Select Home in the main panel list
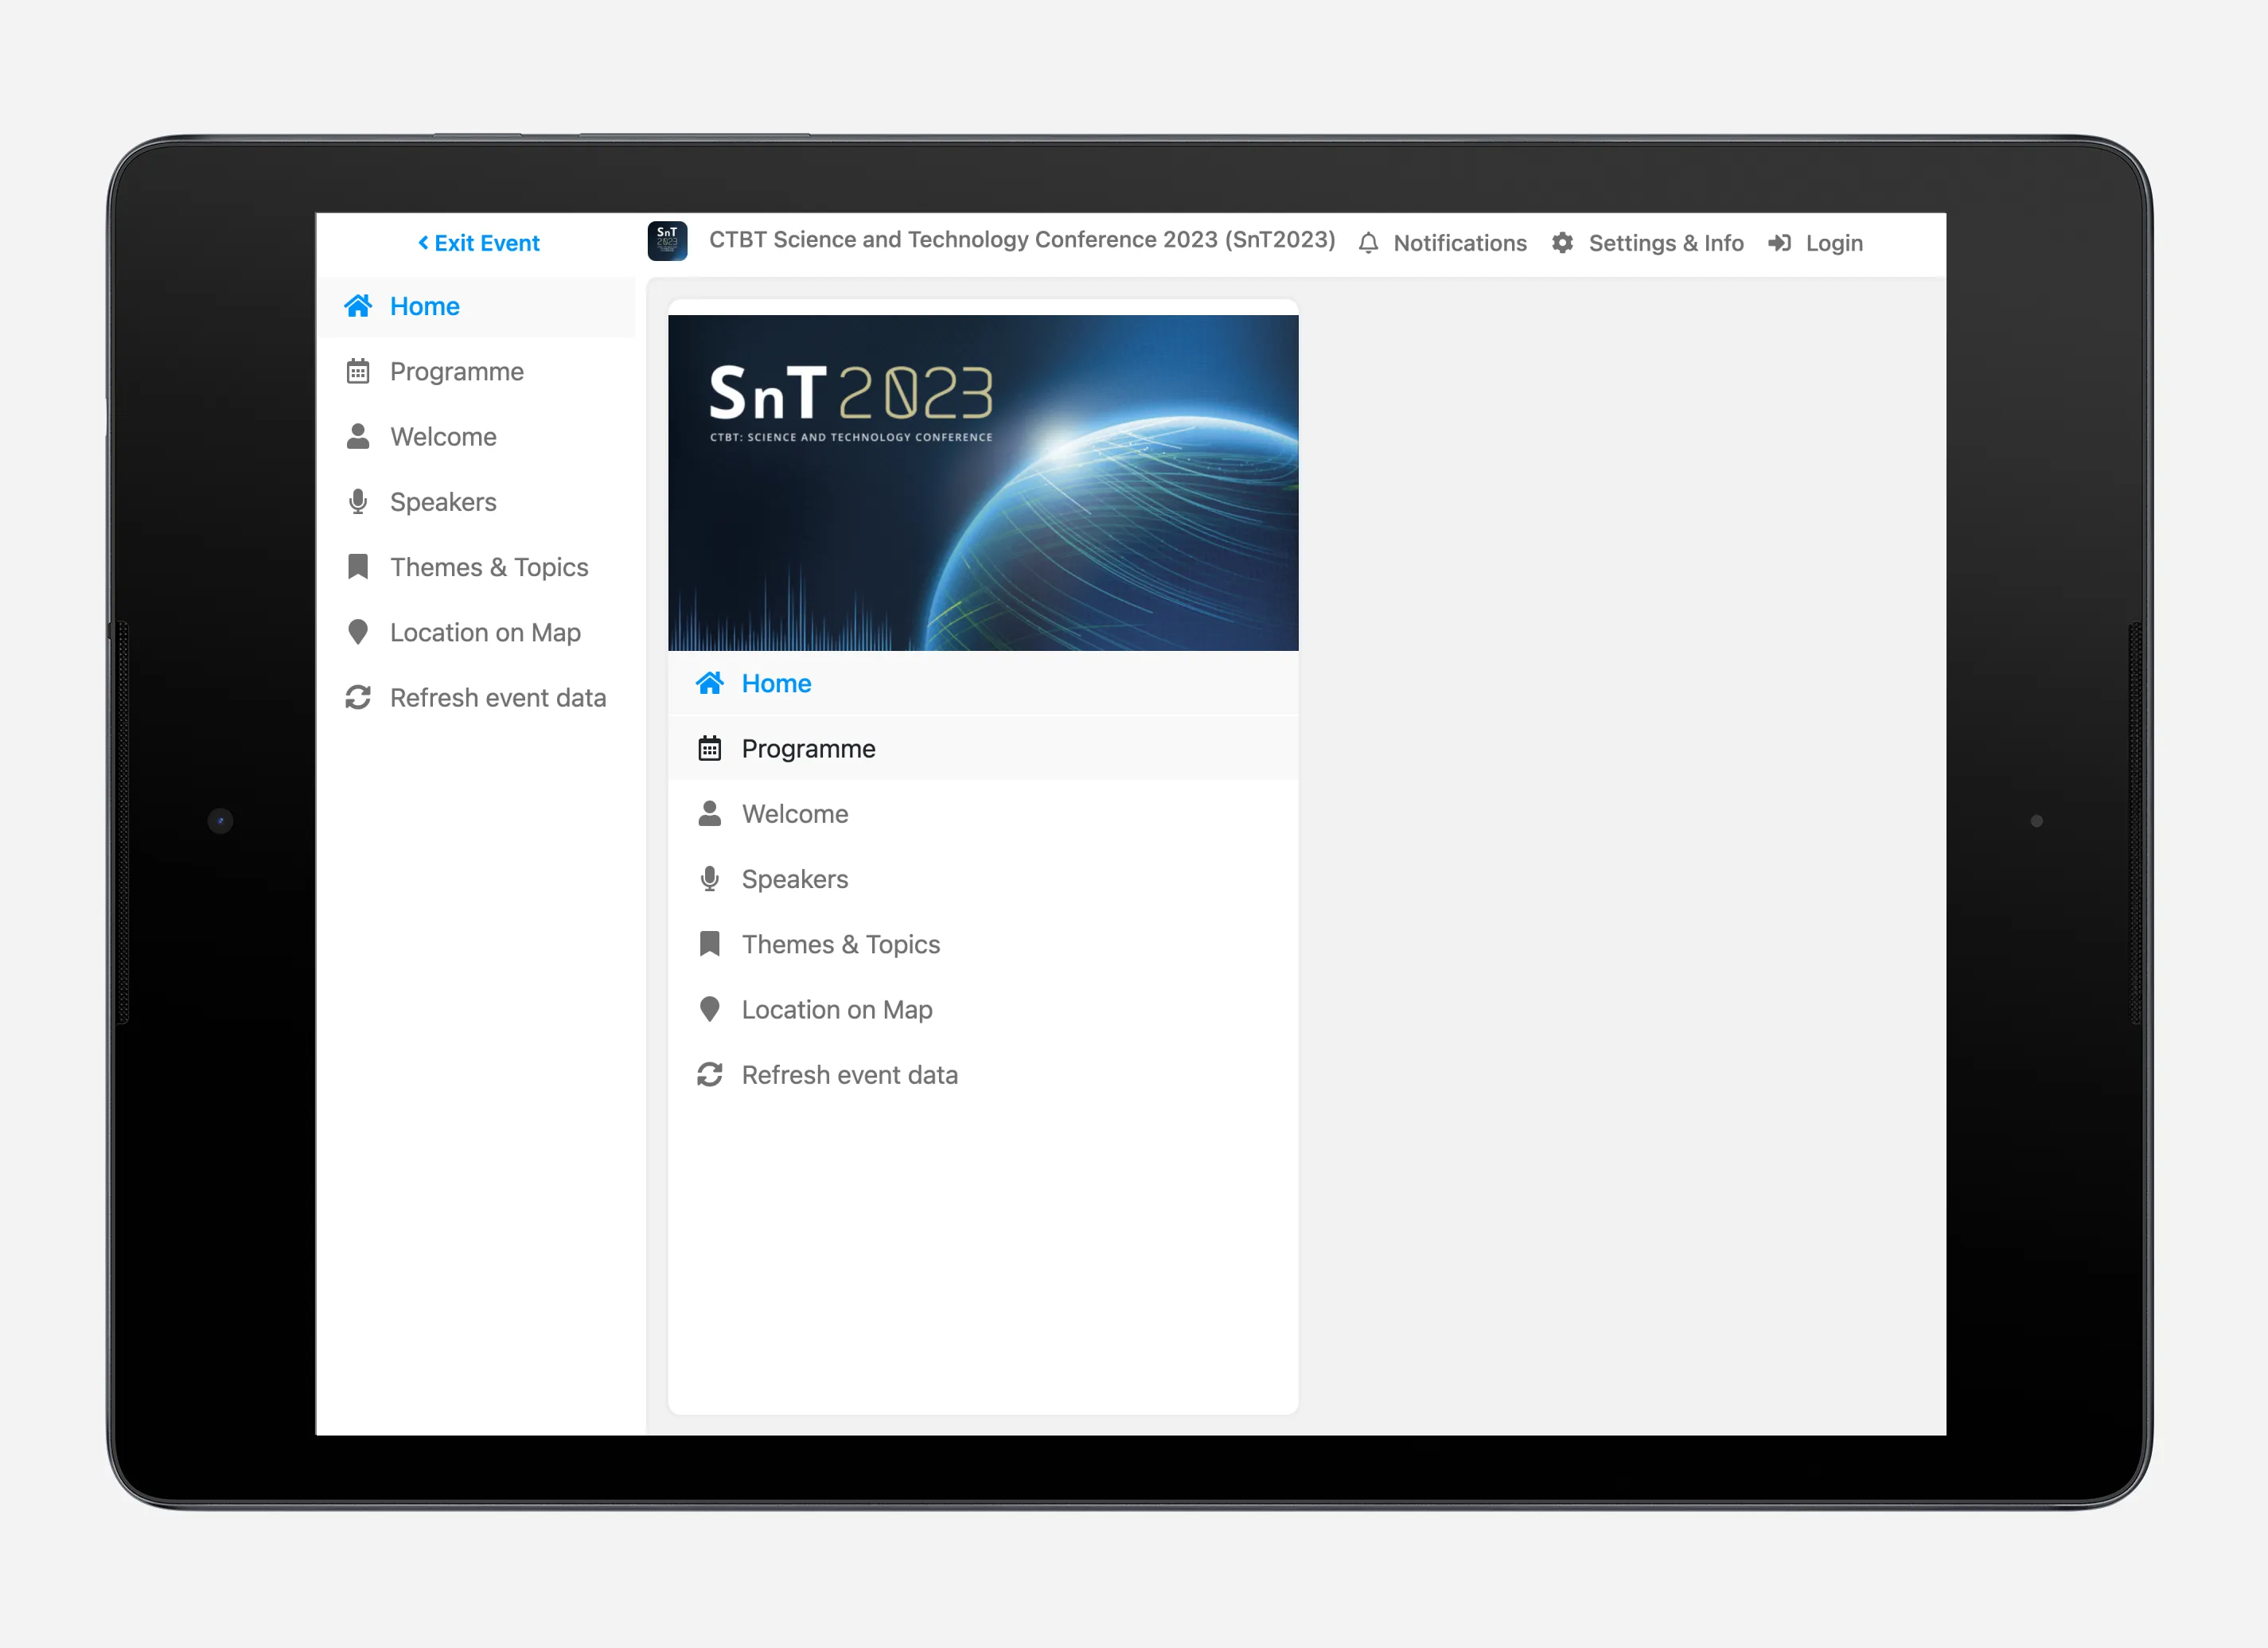Image resolution: width=2268 pixels, height=1648 pixels. [983, 683]
